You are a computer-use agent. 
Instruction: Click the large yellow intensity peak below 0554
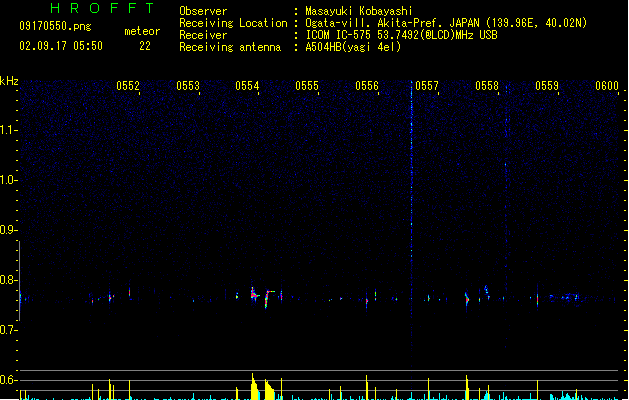(x=254, y=387)
